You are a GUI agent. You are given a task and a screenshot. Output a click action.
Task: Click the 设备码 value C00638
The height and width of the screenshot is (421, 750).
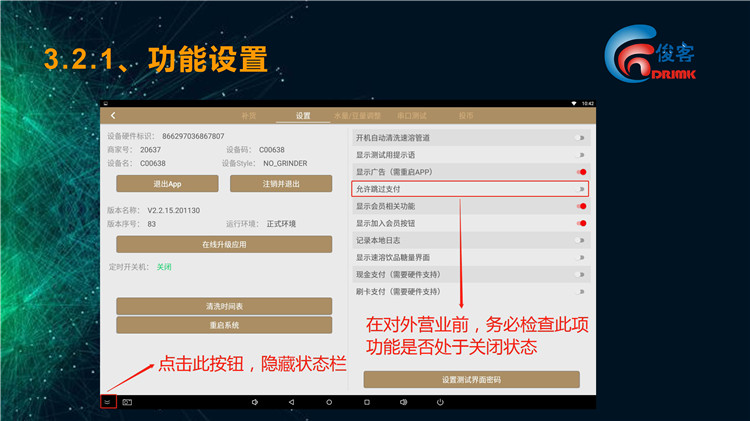[x=272, y=150]
